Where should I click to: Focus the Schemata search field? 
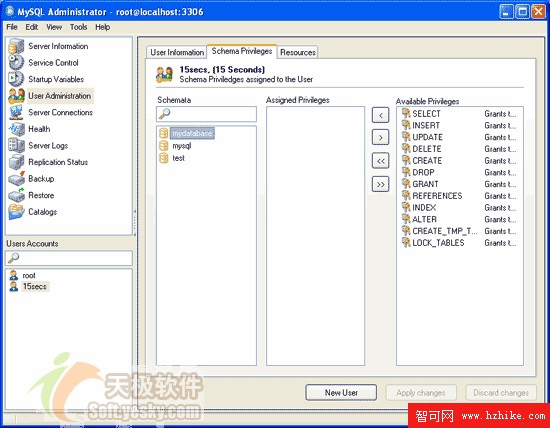[206, 114]
